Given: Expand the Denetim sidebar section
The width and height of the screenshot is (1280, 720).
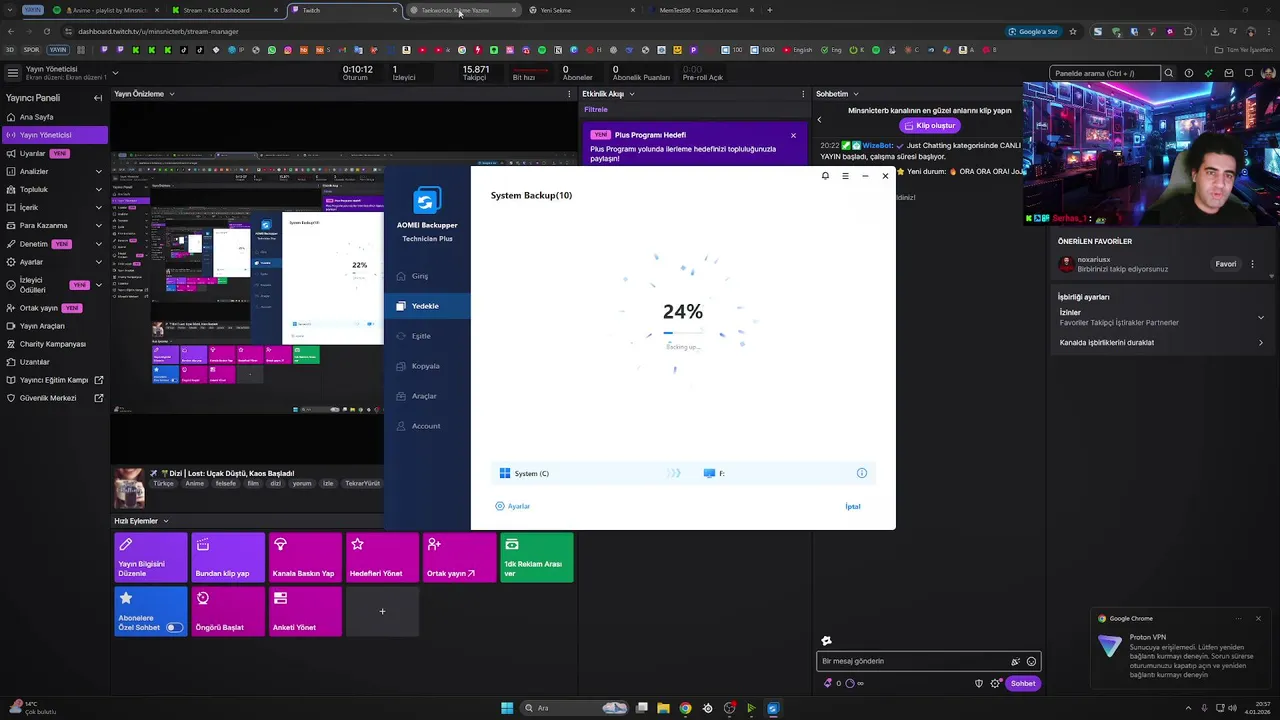Looking at the screenshot, I should pos(98,244).
